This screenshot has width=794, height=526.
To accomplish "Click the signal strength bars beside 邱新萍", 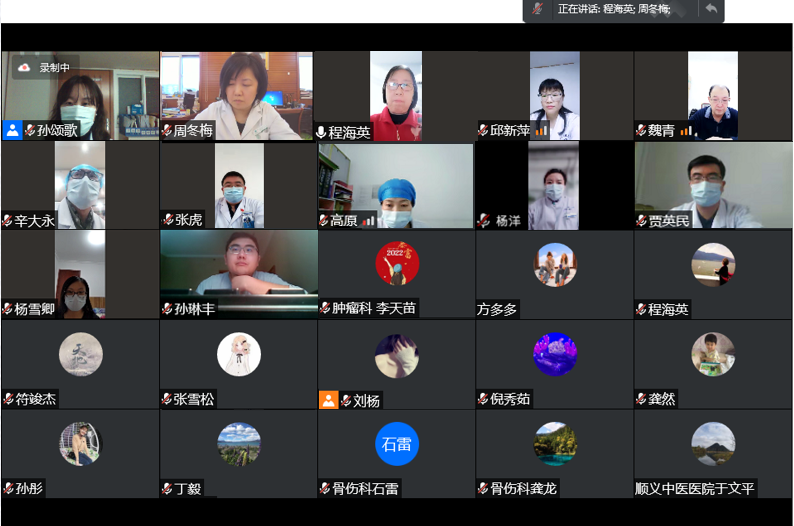I will coord(541,131).
